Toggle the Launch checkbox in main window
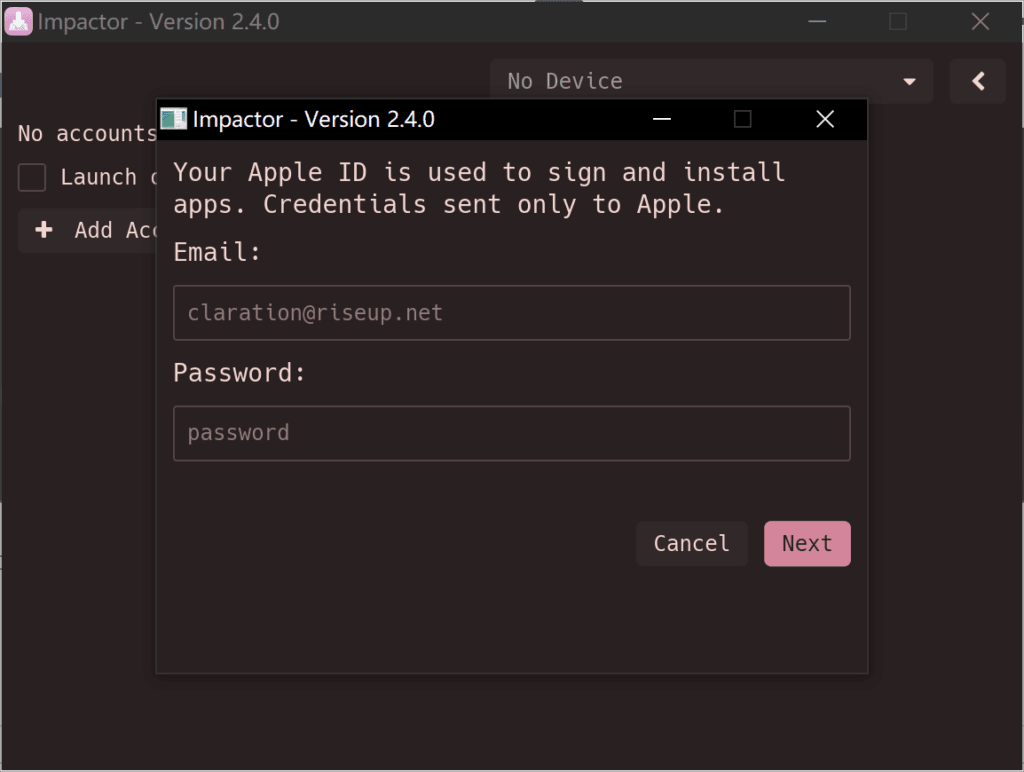1024x772 pixels. (31, 177)
